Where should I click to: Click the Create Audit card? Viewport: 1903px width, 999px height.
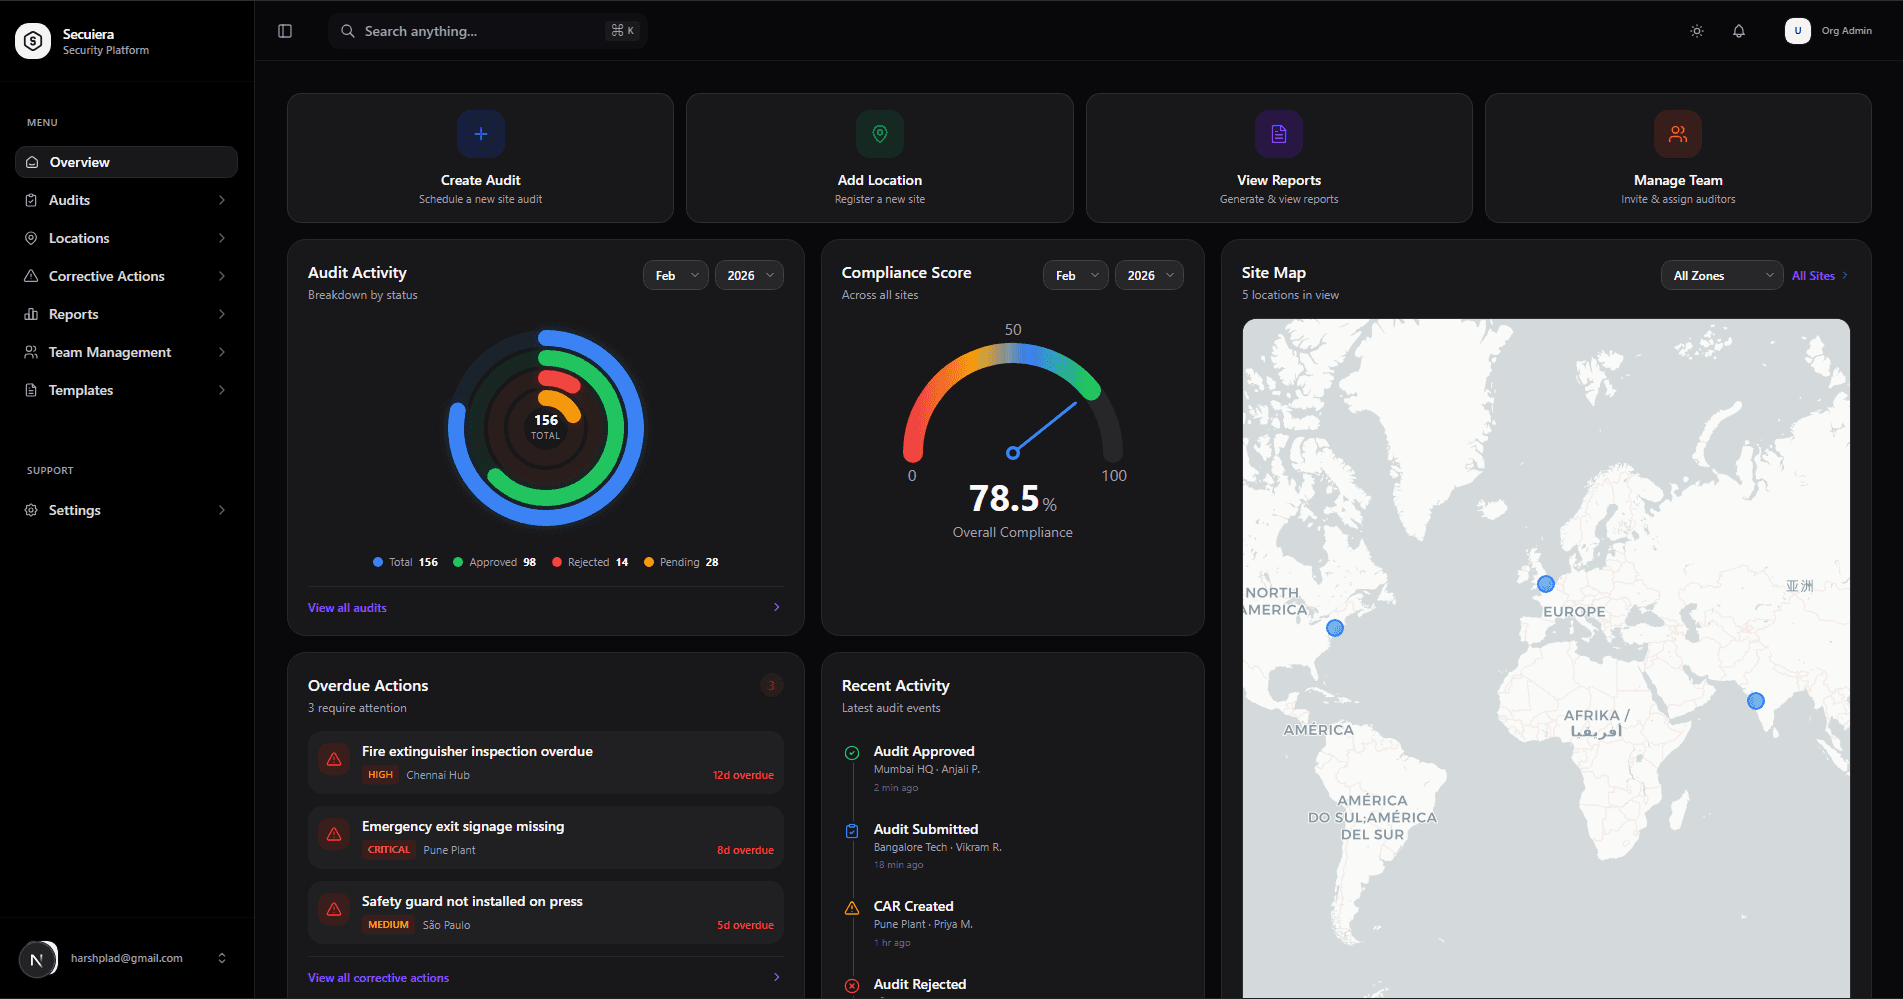(480, 157)
